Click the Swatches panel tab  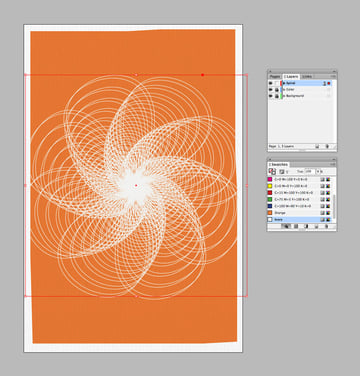tap(279, 165)
